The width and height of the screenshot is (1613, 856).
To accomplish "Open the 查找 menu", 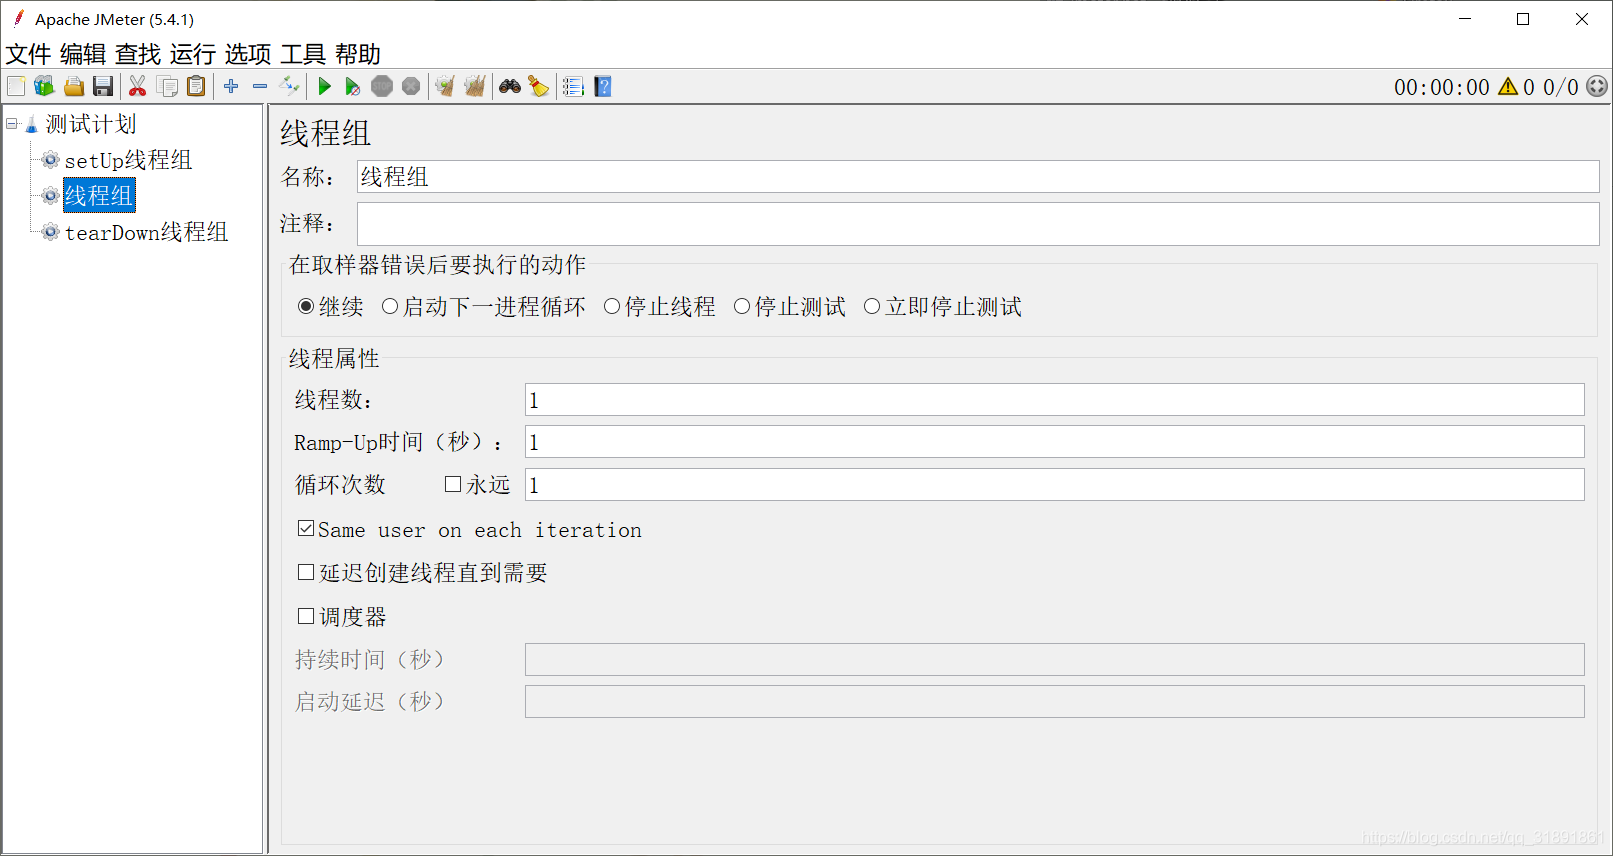I will pos(138,54).
